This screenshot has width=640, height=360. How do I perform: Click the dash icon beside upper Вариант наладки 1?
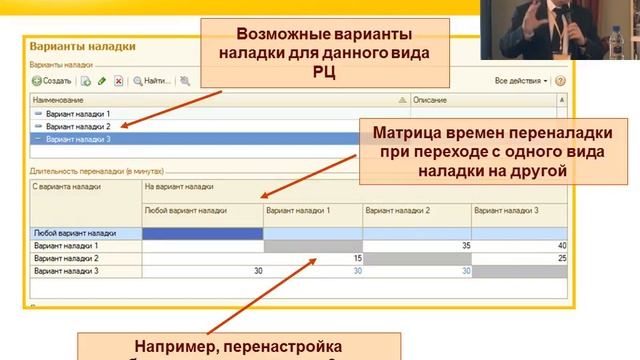click(x=39, y=113)
